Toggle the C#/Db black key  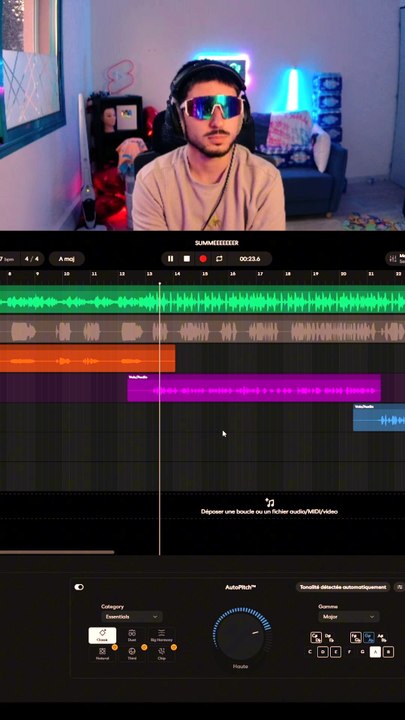tap(316, 637)
